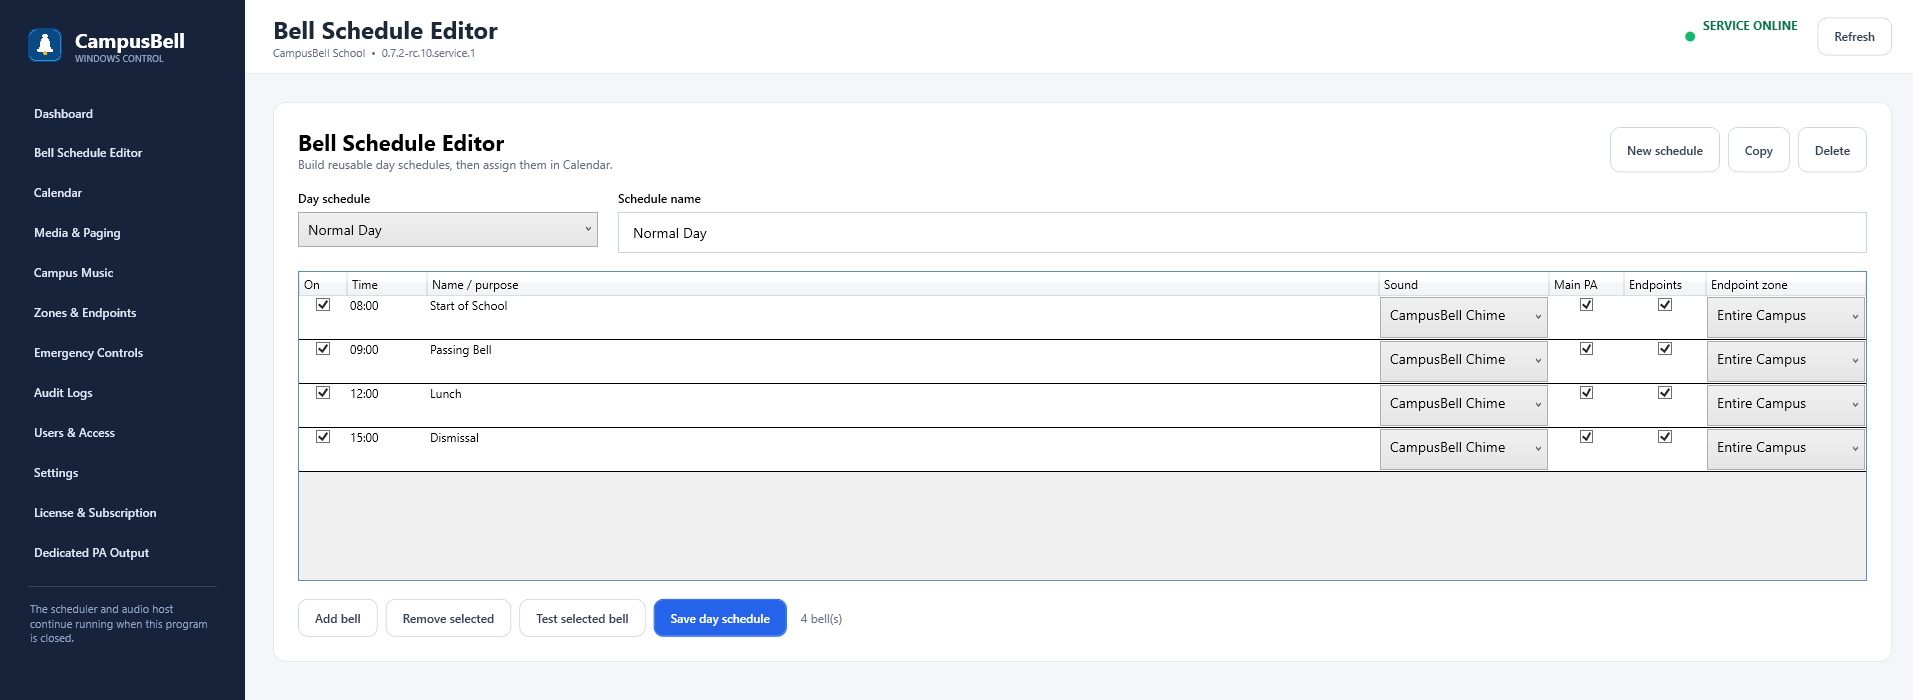Click the Dismissal name cell
Viewport: 1913px width, 700px height.
coord(903,449)
